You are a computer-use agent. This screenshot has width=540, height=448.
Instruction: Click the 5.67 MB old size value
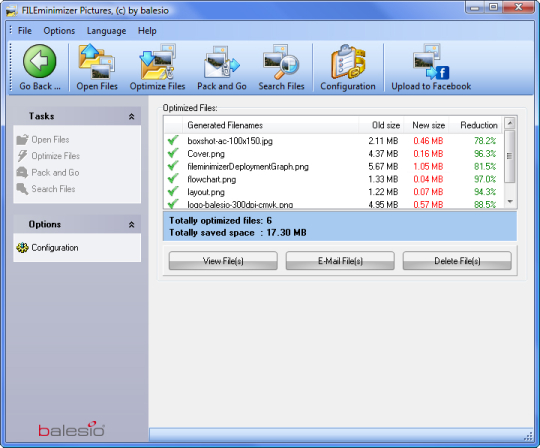point(383,167)
